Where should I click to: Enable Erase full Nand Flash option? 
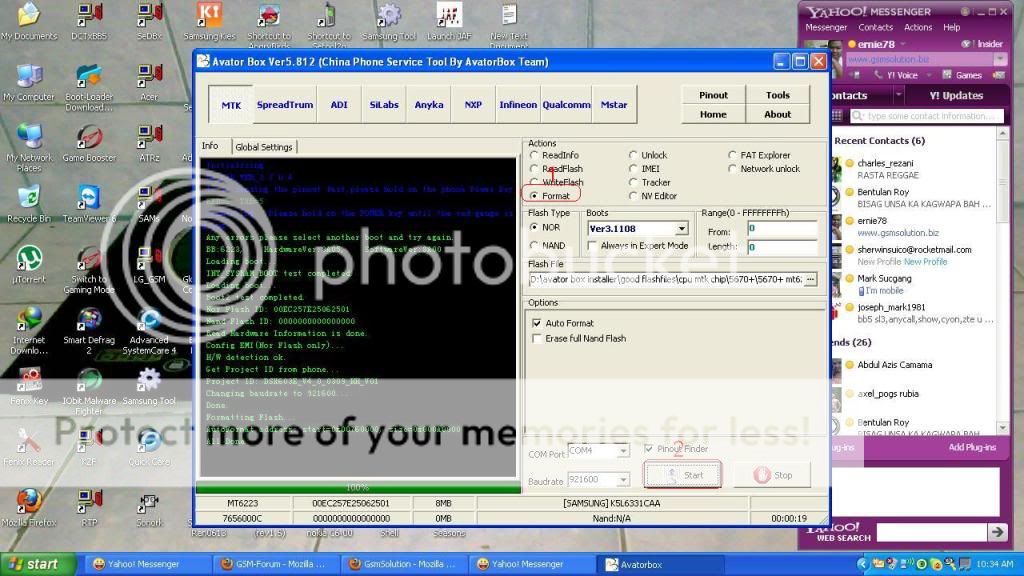[538, 339]
